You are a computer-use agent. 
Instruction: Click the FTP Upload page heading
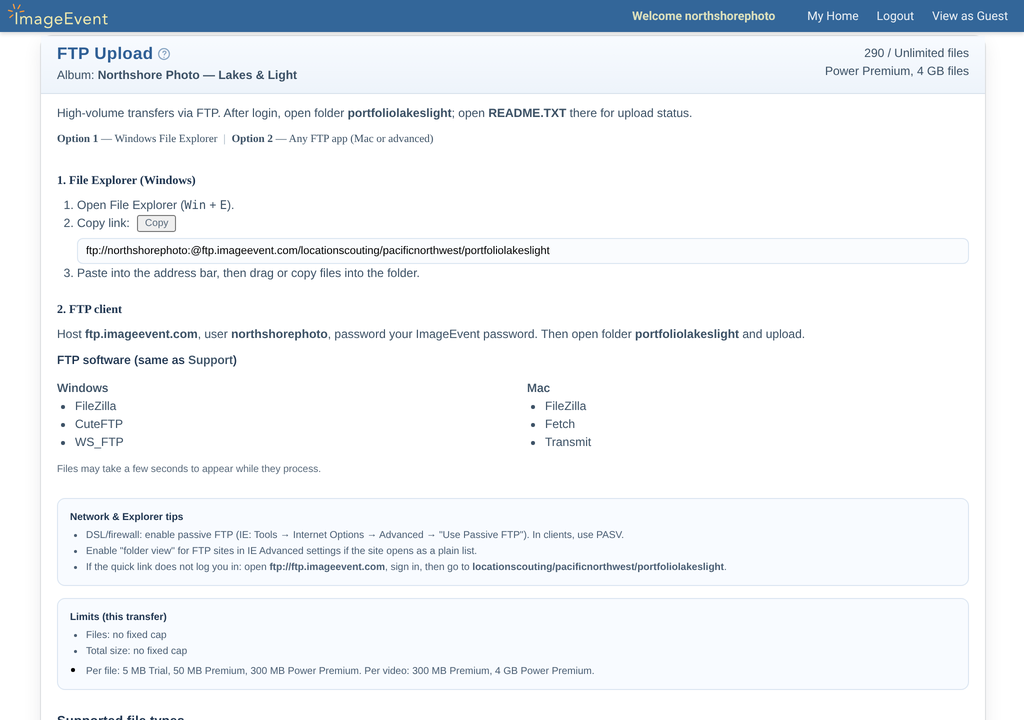104,54
